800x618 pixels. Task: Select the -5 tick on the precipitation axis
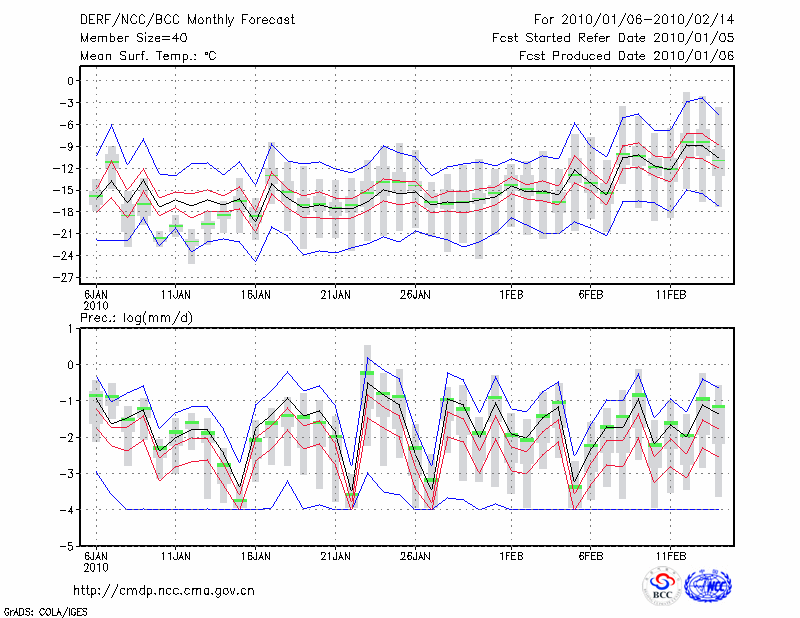[x=69, y=547]
